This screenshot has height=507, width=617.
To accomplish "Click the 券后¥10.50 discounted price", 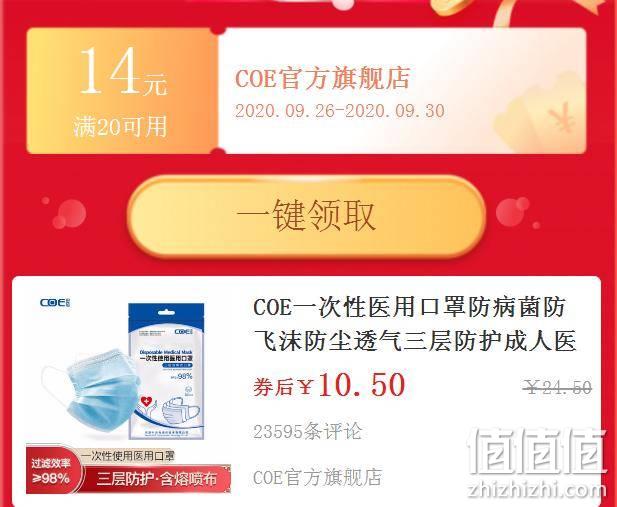I will (329, 385).
